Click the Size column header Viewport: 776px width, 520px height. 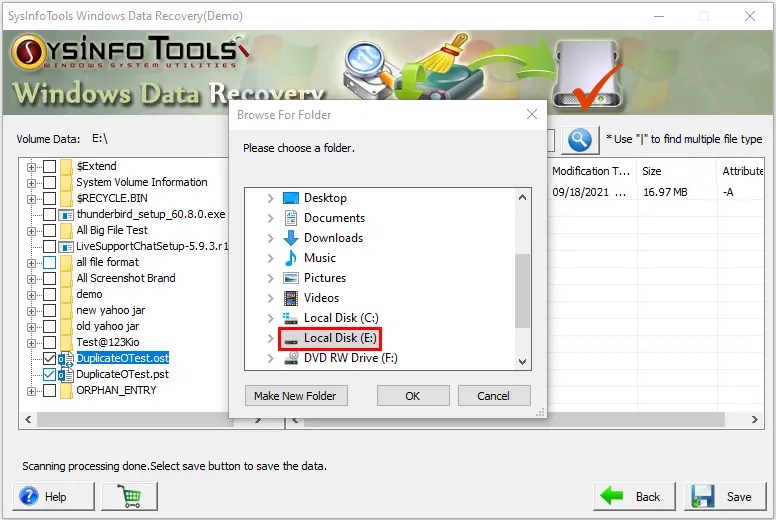pos(676,171)
